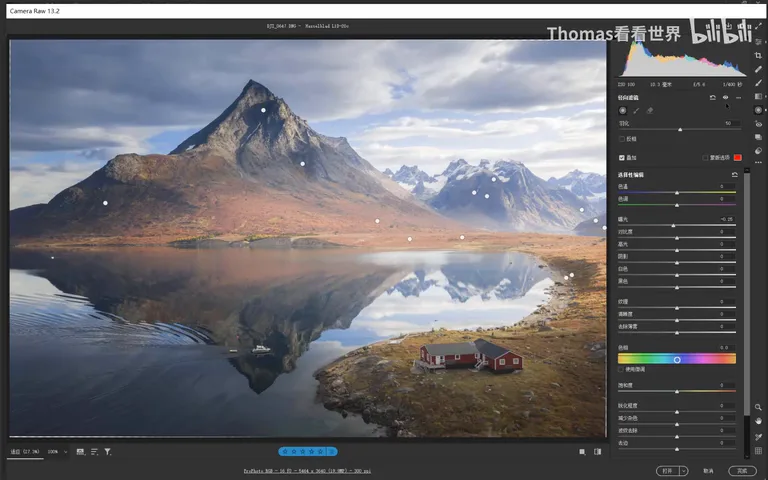Open workflow options link ProPhoto RGB
768x480 pixels.
[x=307, y=471]
